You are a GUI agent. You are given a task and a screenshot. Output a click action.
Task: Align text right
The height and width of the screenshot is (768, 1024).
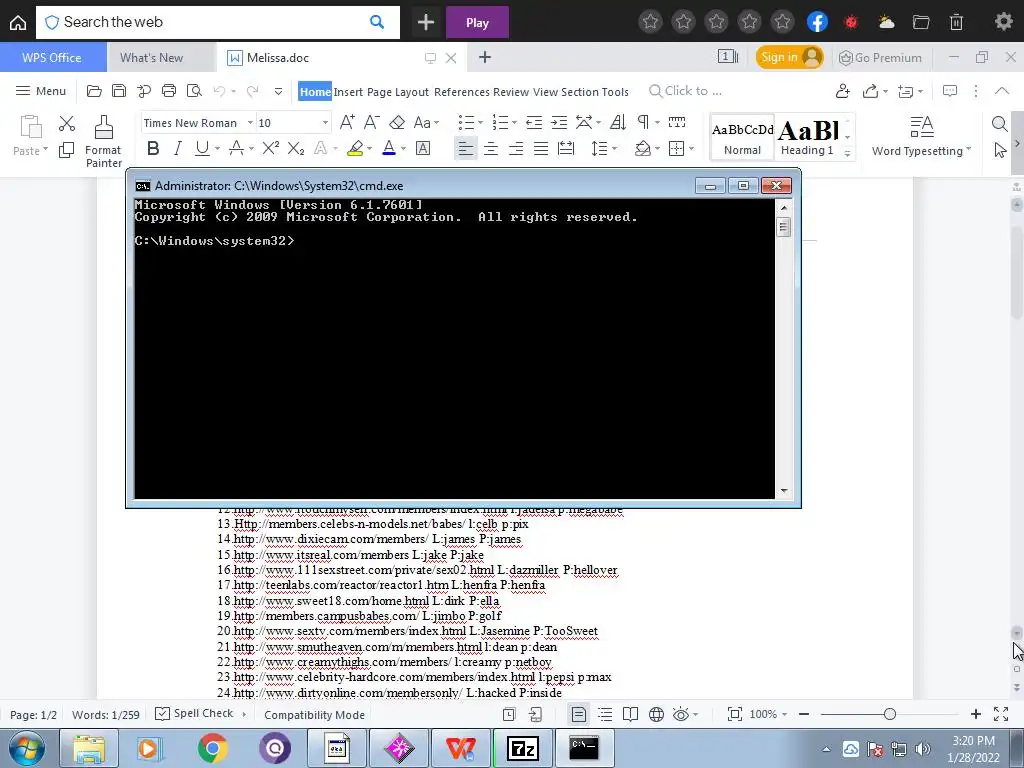[x=516, y=149]
